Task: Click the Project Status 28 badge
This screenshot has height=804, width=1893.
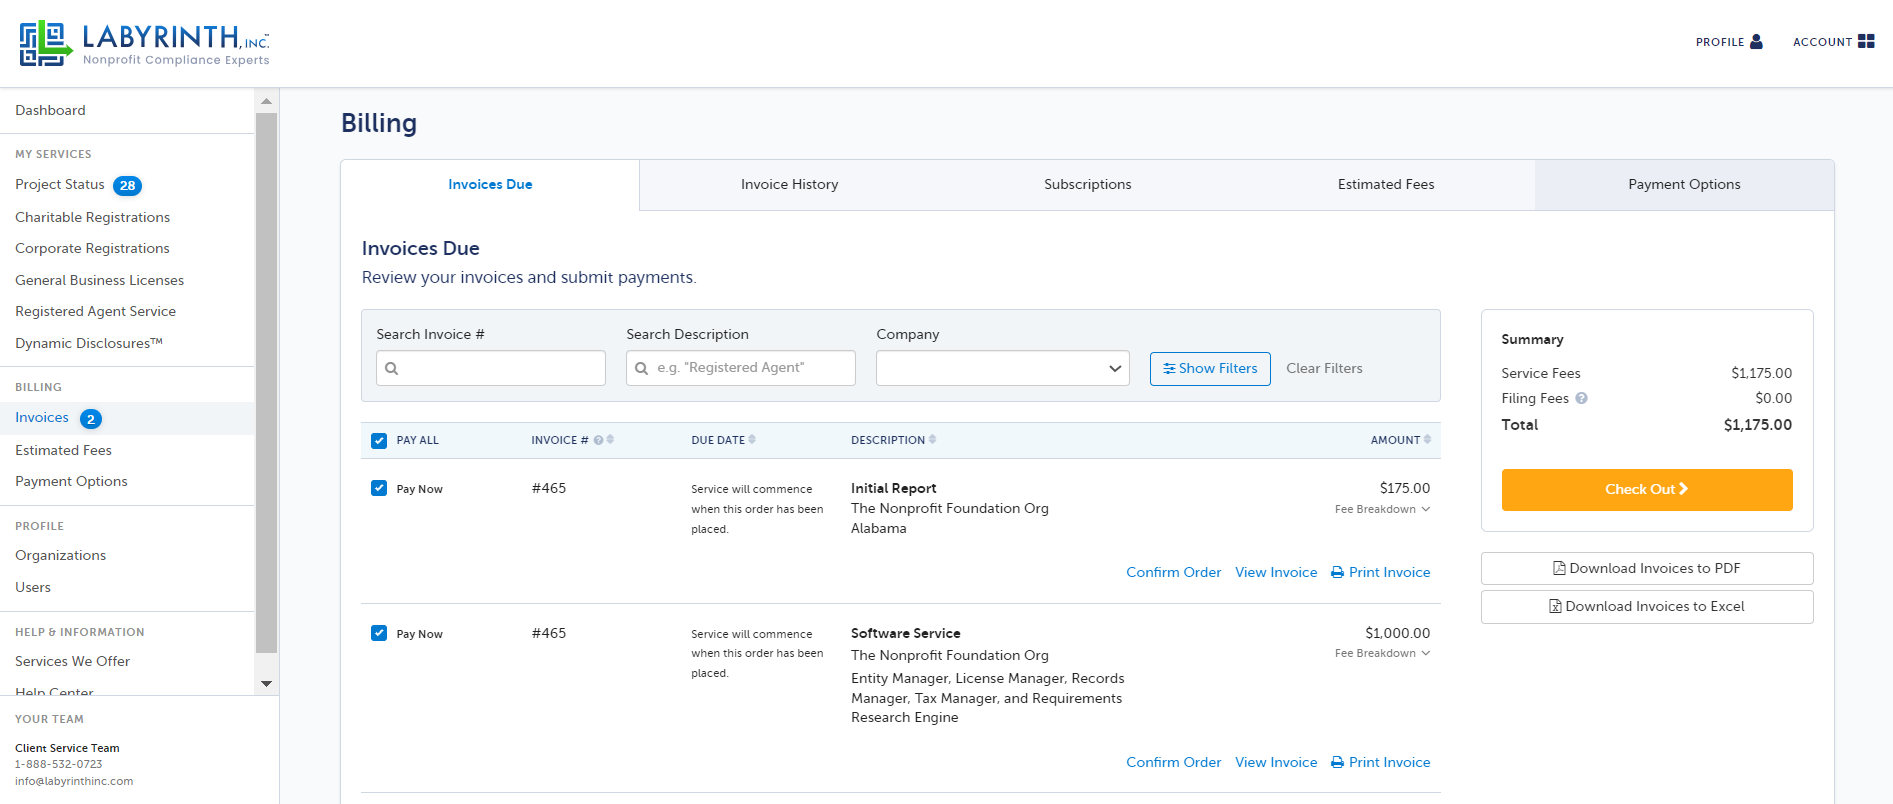Action: point(127,185)
